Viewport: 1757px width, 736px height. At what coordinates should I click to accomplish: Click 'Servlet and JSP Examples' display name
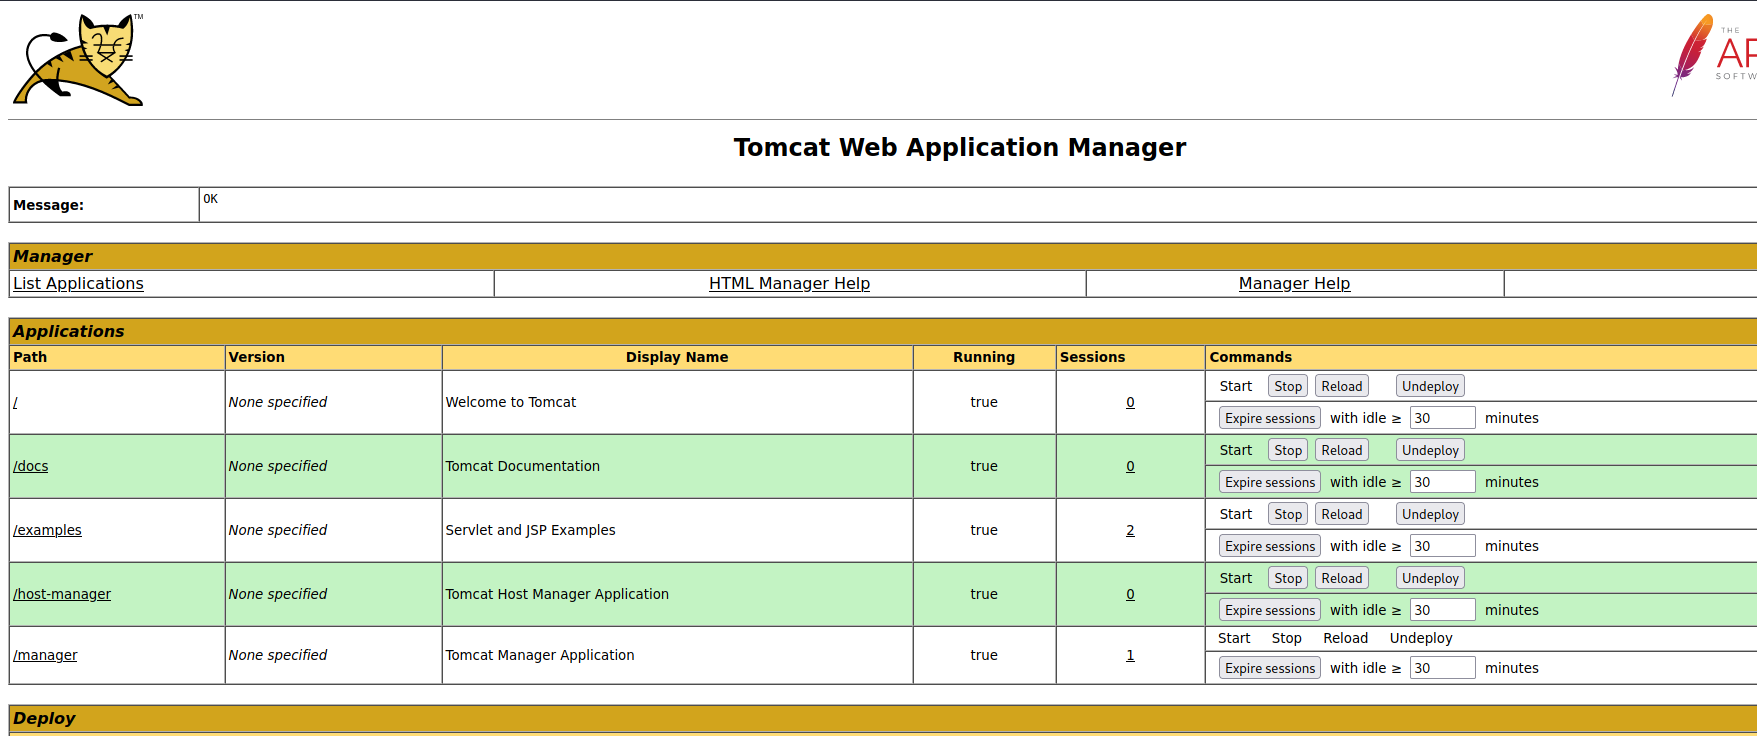[x=530, y=530]
